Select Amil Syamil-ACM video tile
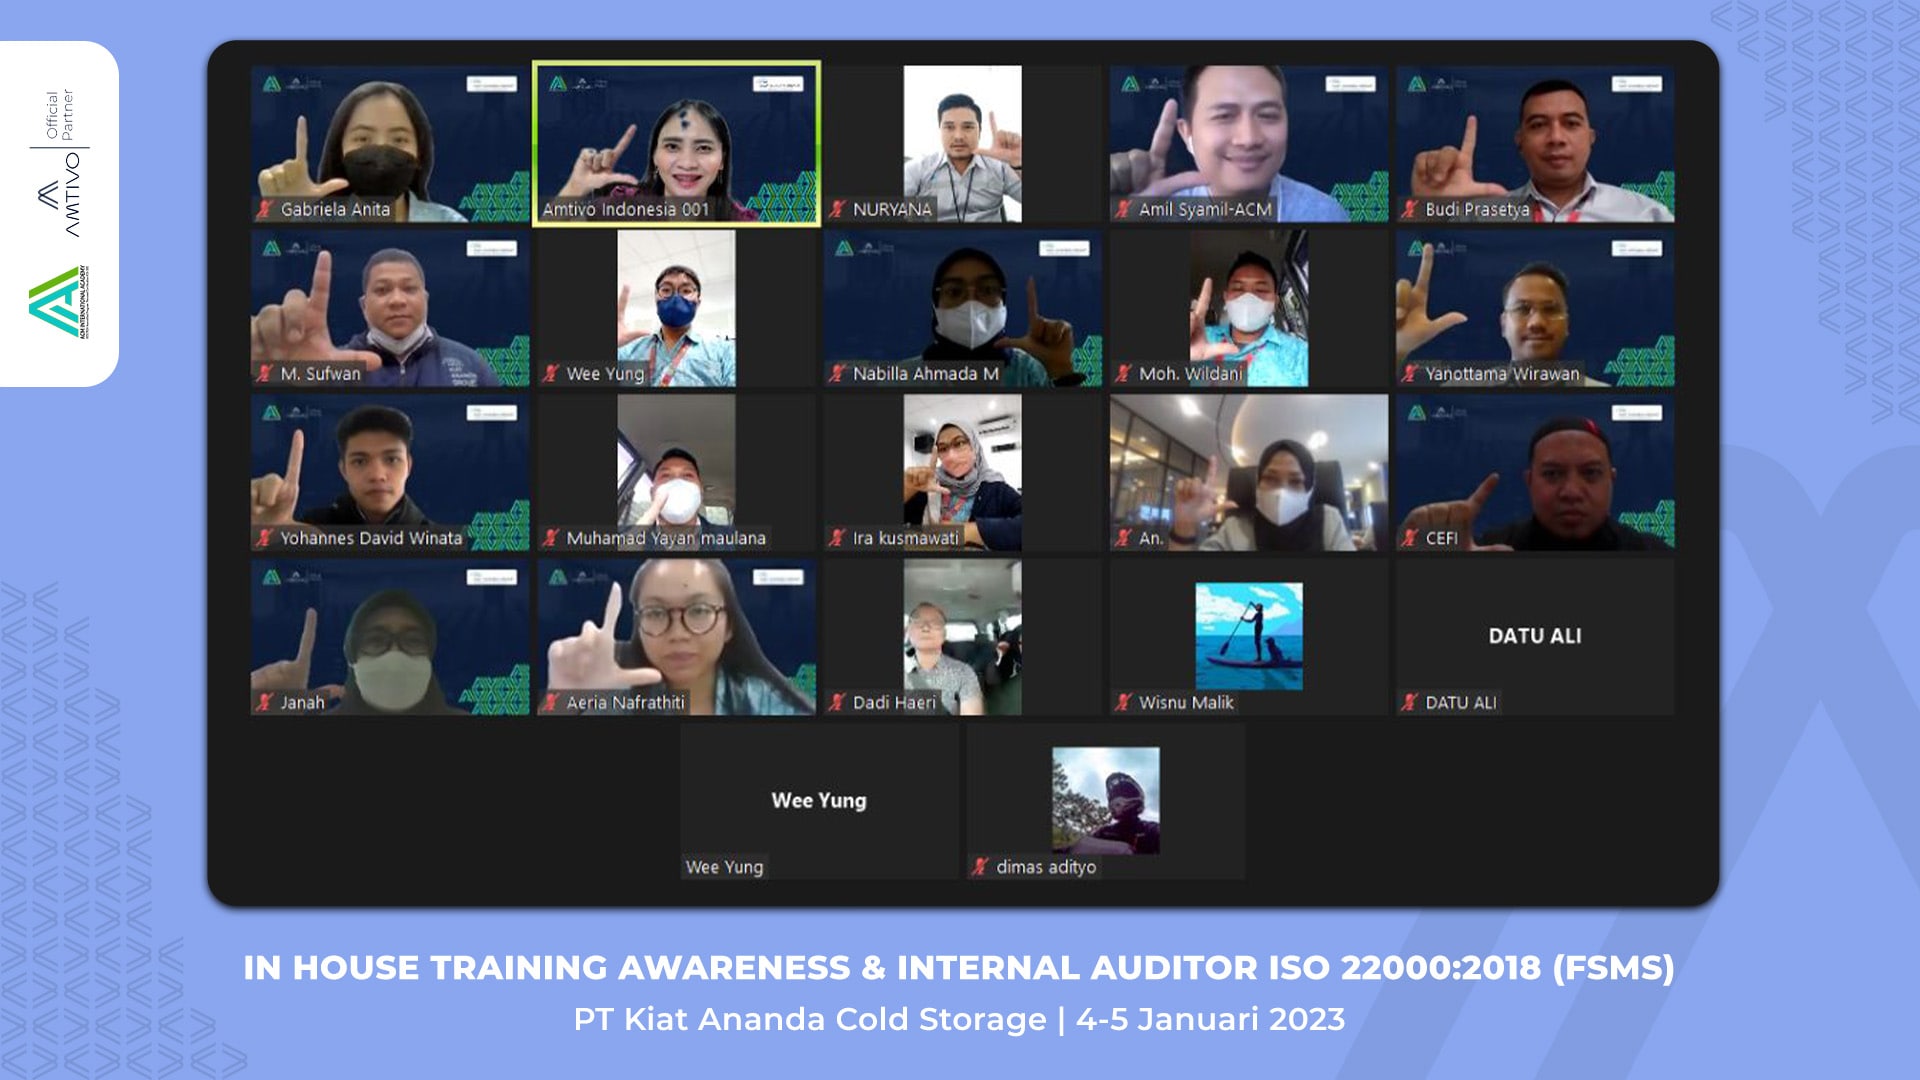Screen dimensions: 1920x1080 click(x=1248, y=143)
